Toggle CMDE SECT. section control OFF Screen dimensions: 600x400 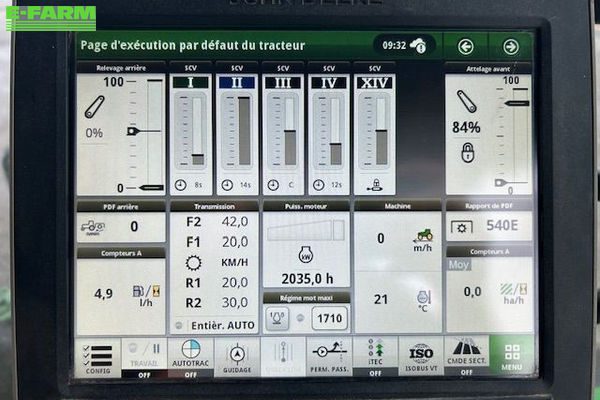point(466,356)
